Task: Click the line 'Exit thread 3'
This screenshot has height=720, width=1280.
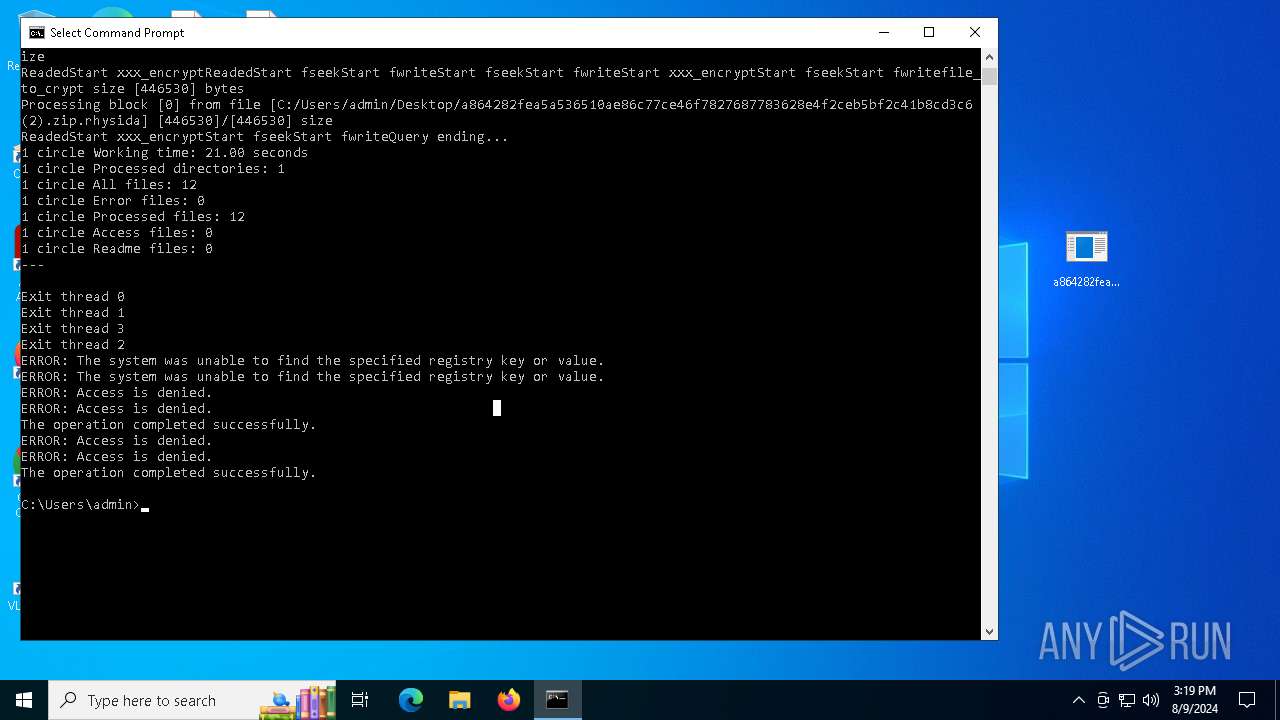Action: 73,329
